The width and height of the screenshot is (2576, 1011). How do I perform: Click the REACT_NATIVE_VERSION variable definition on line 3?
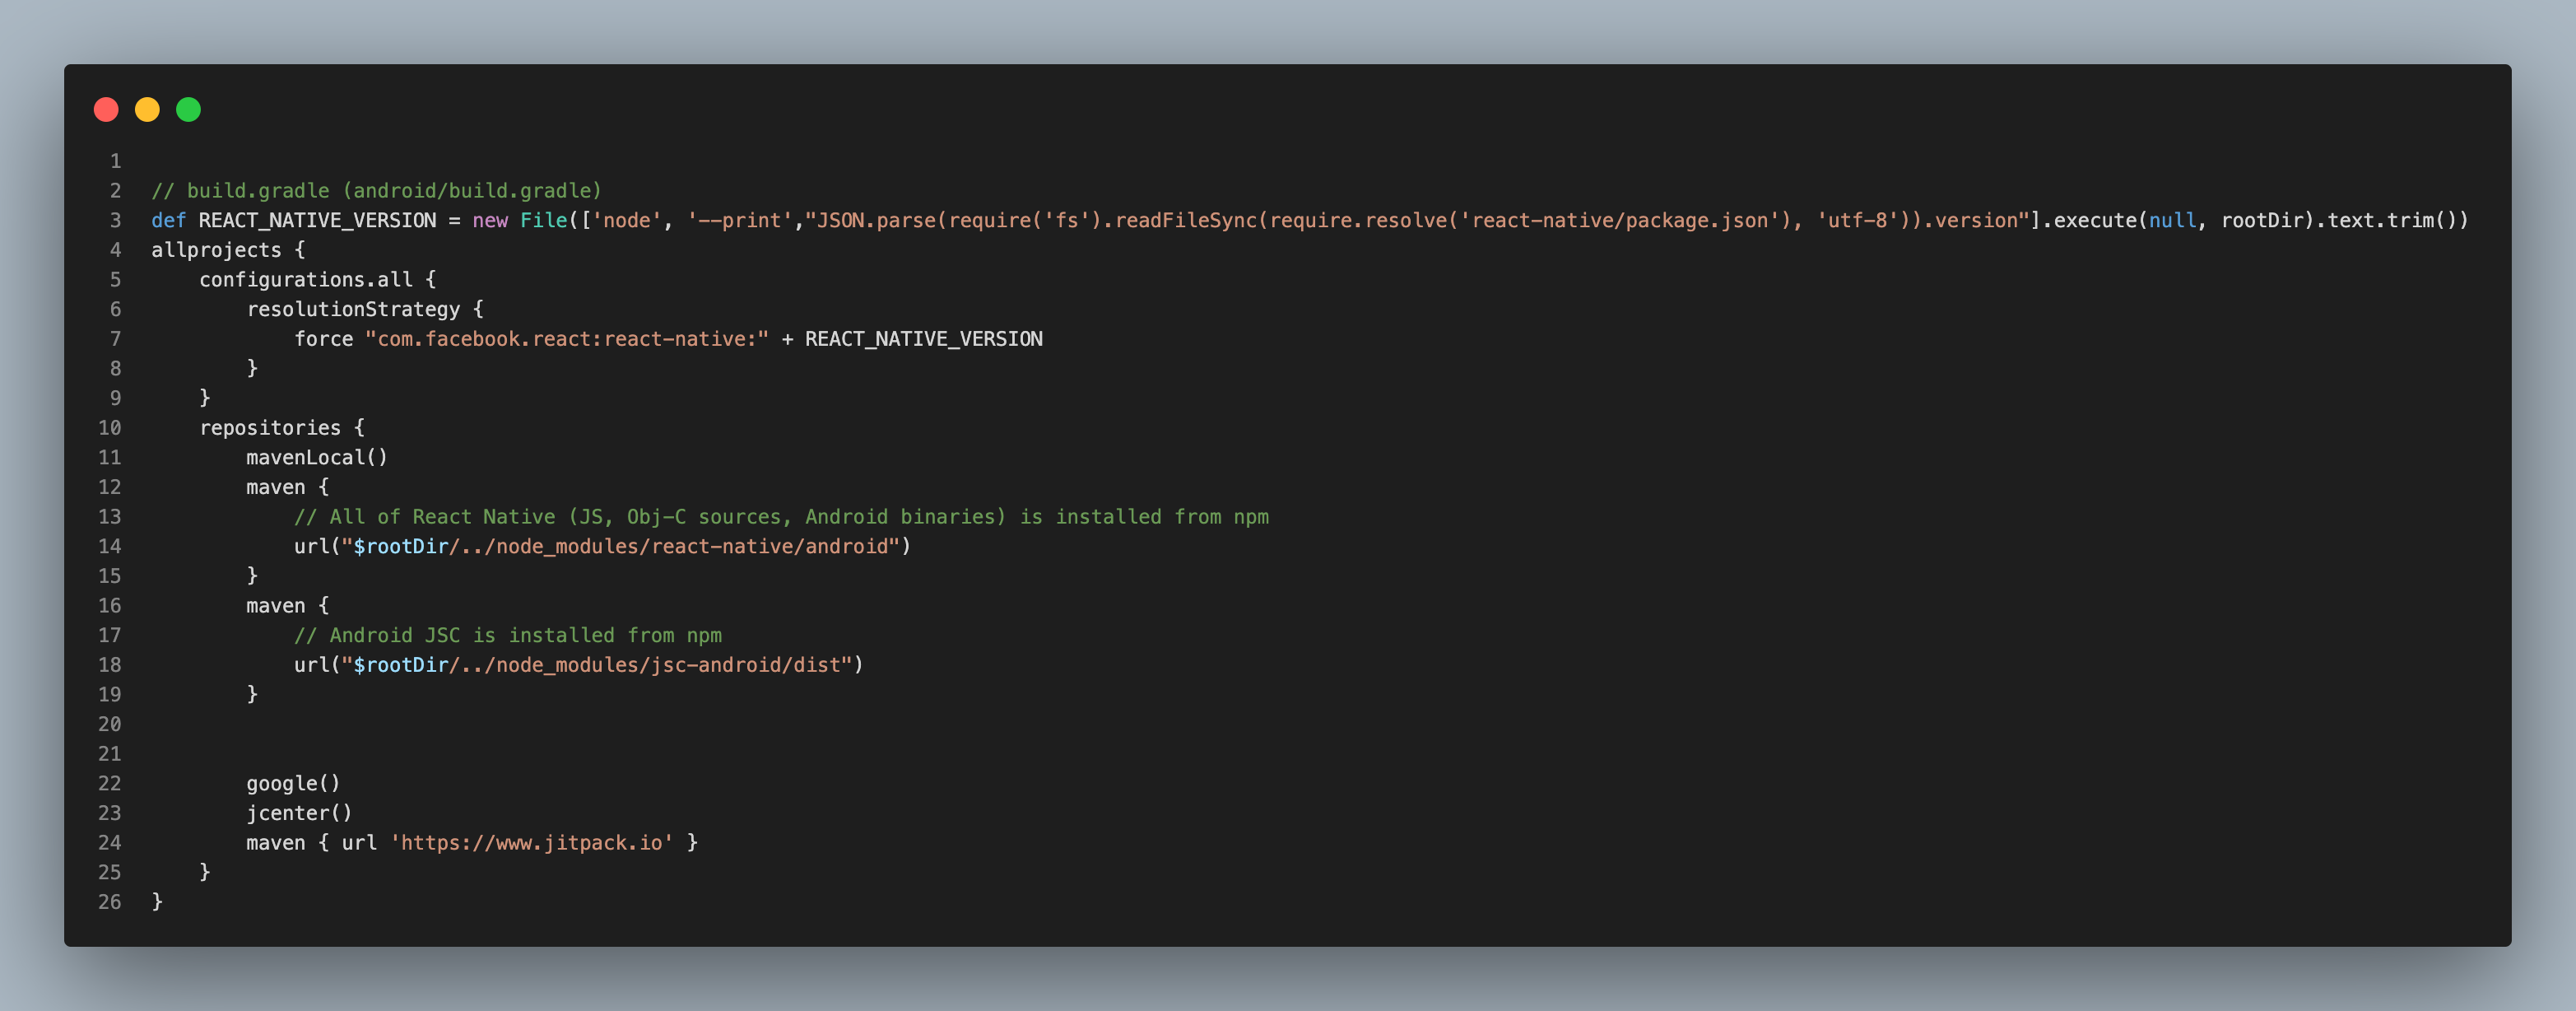click(317, 220)
